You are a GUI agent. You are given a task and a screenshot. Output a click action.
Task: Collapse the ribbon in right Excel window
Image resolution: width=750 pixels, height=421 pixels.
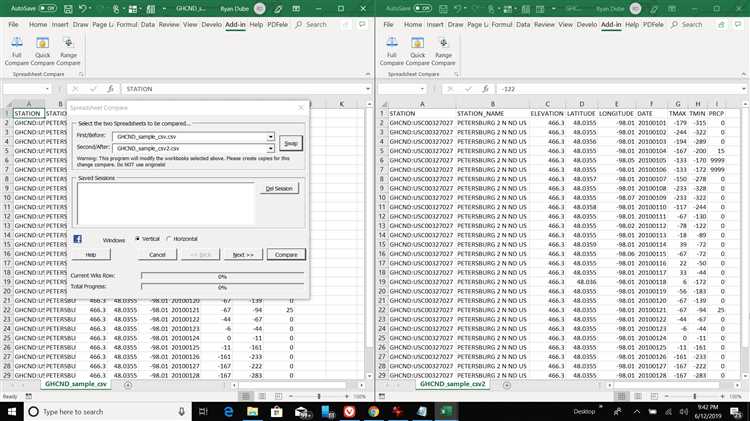tap(744, 74)
